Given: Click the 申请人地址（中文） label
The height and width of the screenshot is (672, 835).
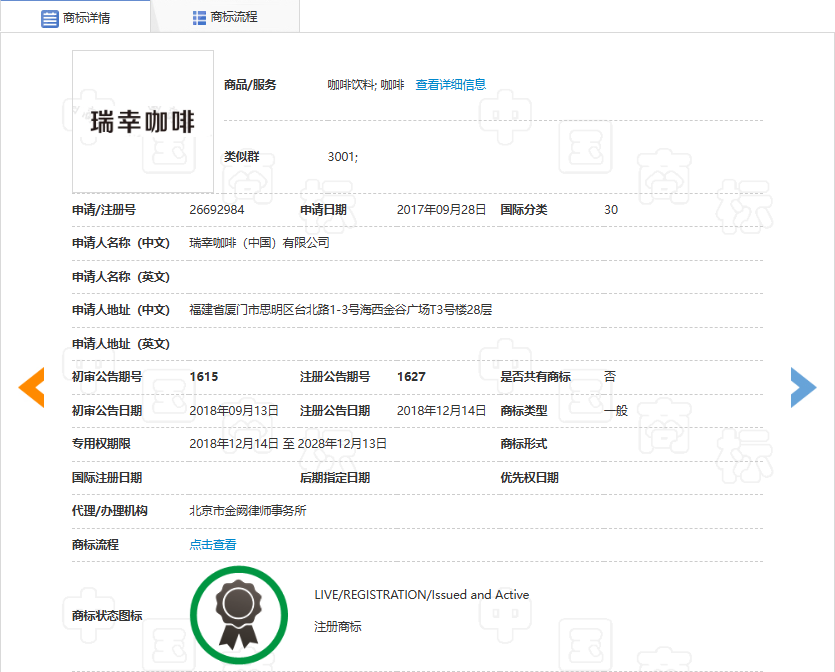Looking at the screenshot, I should (121, 309).
